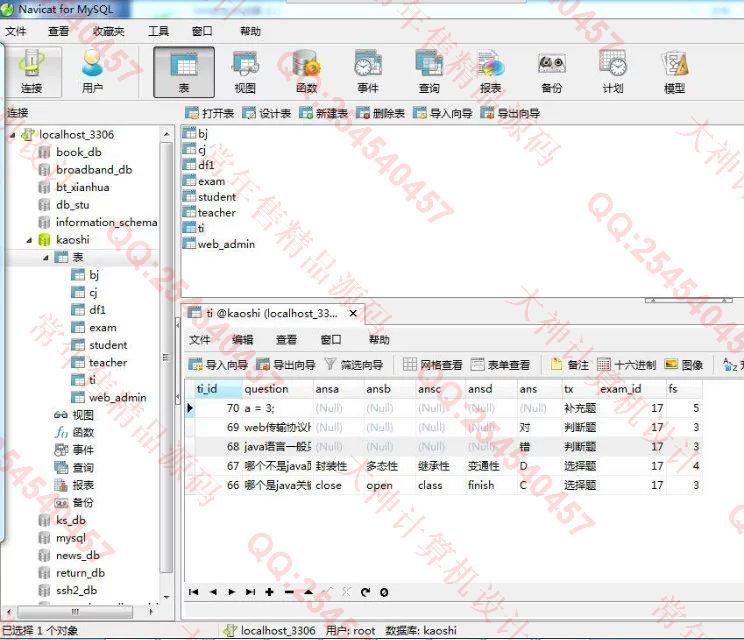
Task: Open the Query (查询) toolbar icon
Action: coord(429,72)
